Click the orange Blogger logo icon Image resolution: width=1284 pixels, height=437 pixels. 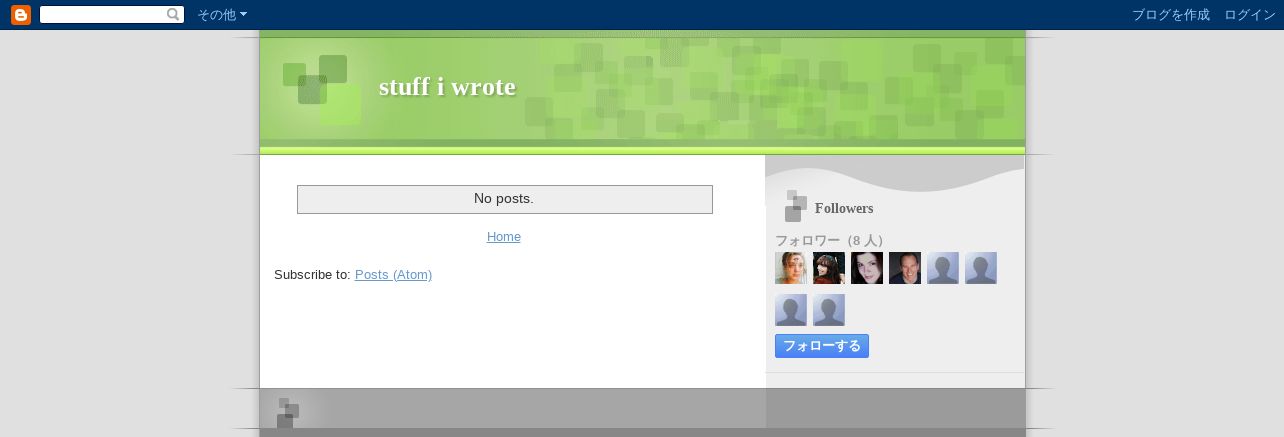click(21, 15)
